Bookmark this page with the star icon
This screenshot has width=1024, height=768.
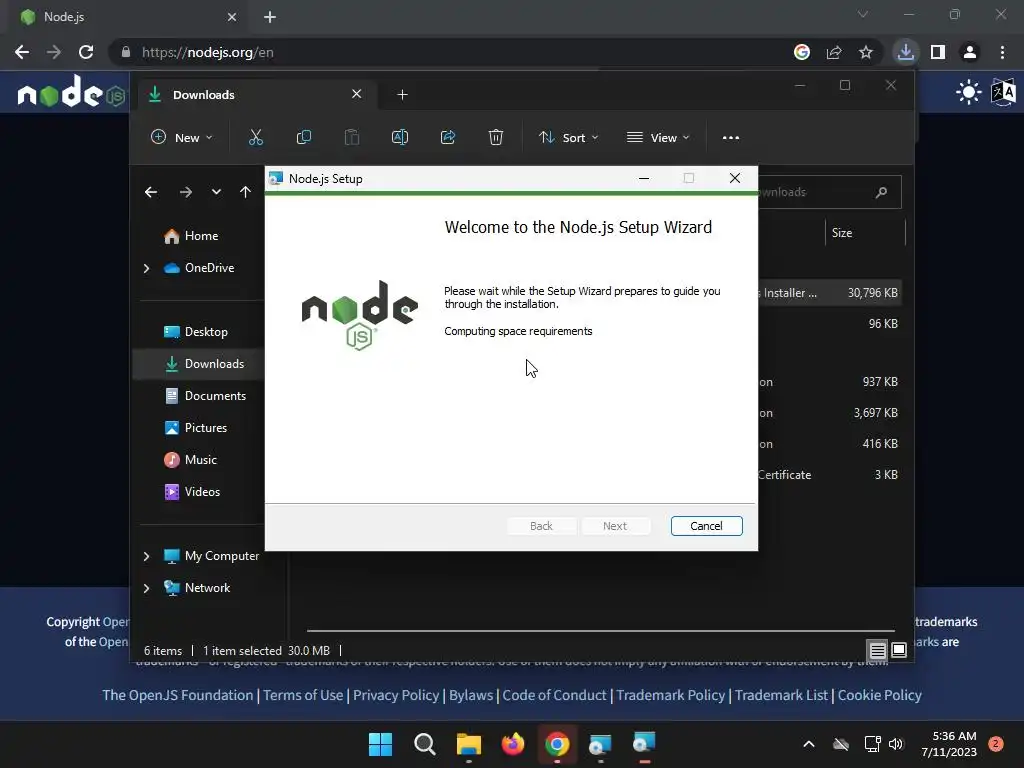[x=865, y=52]
